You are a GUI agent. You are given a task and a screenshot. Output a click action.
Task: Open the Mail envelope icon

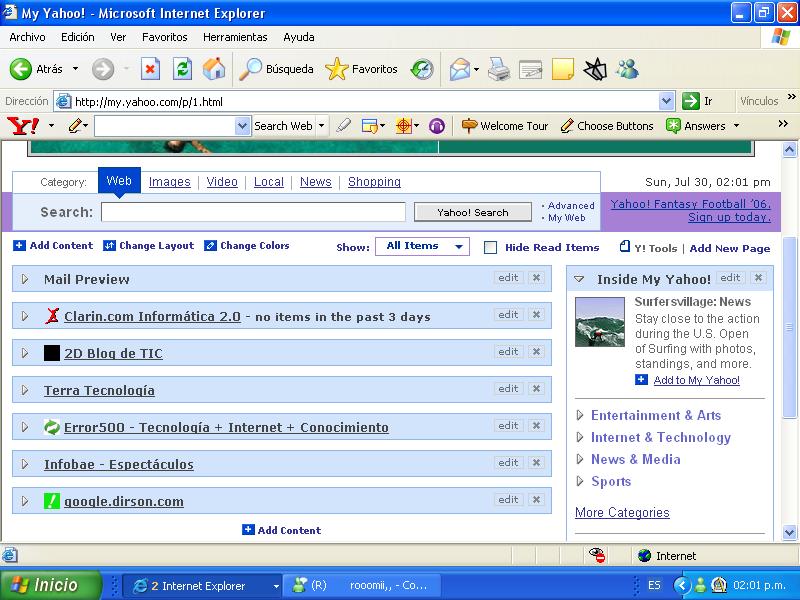[x=460, y=69]
